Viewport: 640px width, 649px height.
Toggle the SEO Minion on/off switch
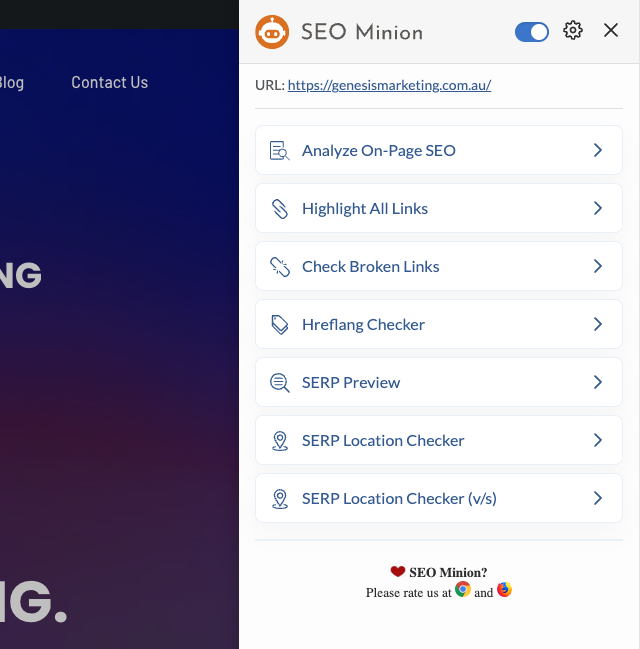(x=532, y=32)
